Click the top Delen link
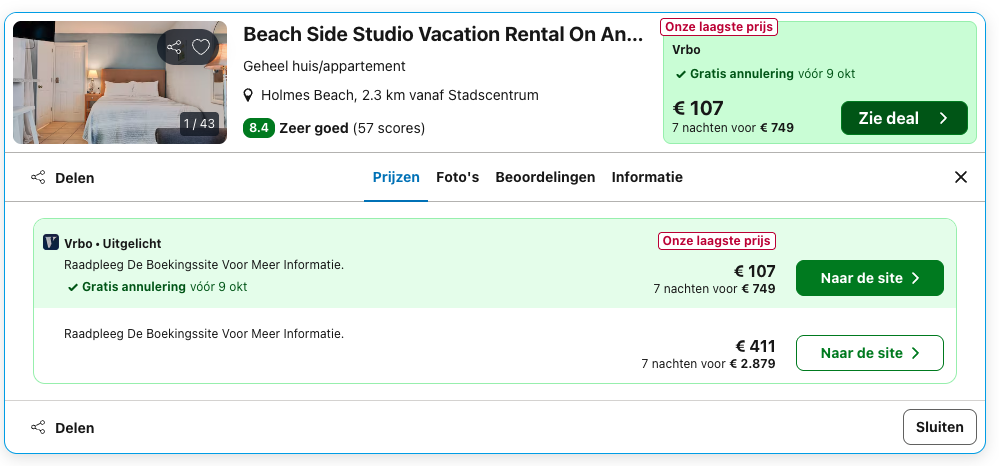Viewport: 999px width, 466px height. tap(75, 178)
